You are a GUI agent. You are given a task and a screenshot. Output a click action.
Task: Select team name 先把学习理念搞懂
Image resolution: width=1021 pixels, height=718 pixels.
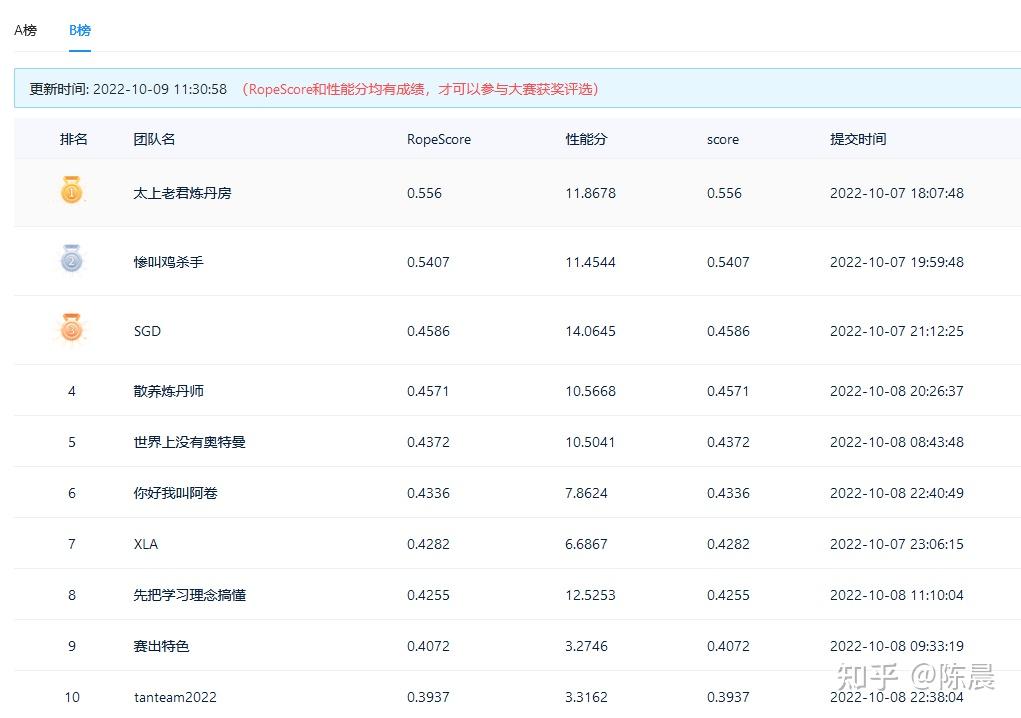click(x=189, y=596)
